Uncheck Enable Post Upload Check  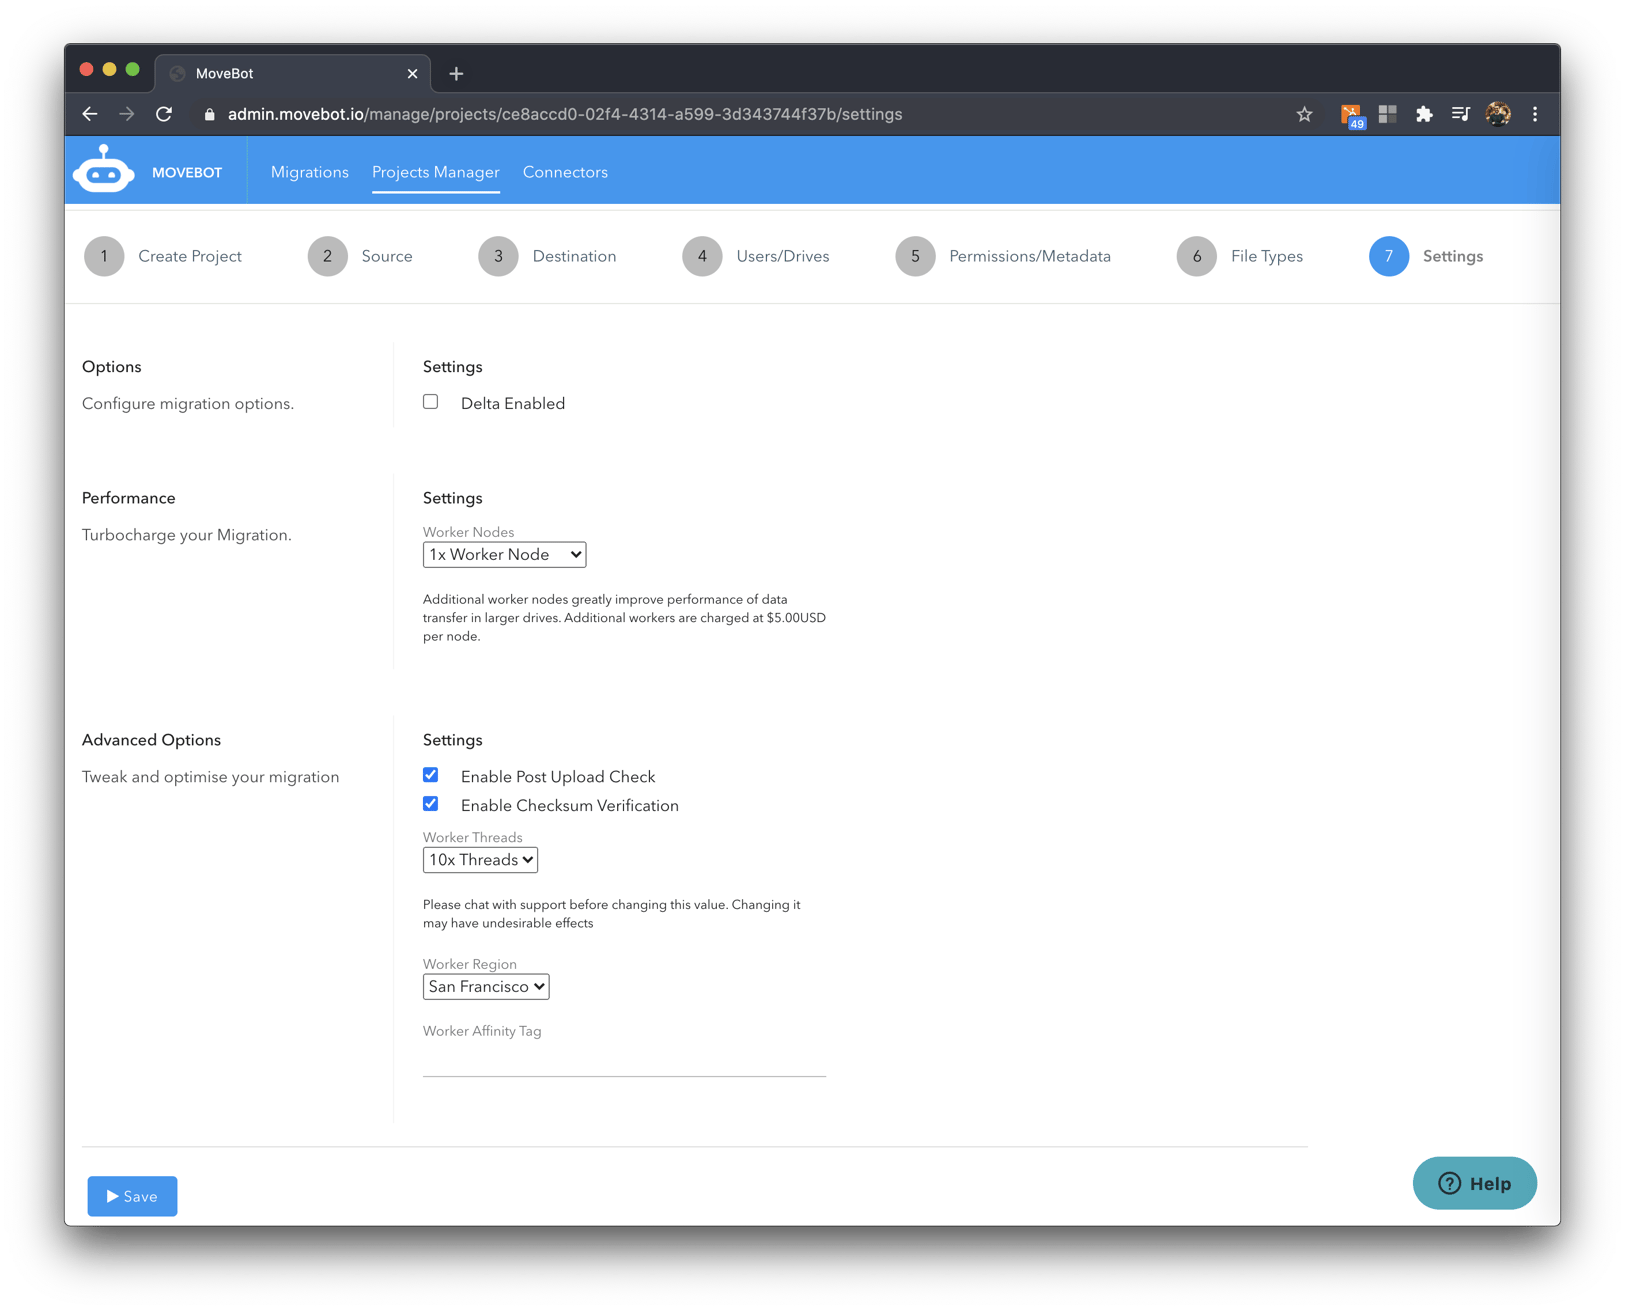pyautogui.click(x=430, y=774)
